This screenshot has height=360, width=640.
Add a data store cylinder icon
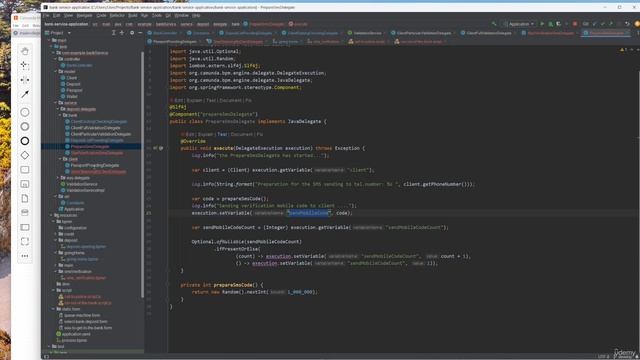(25, 212)
